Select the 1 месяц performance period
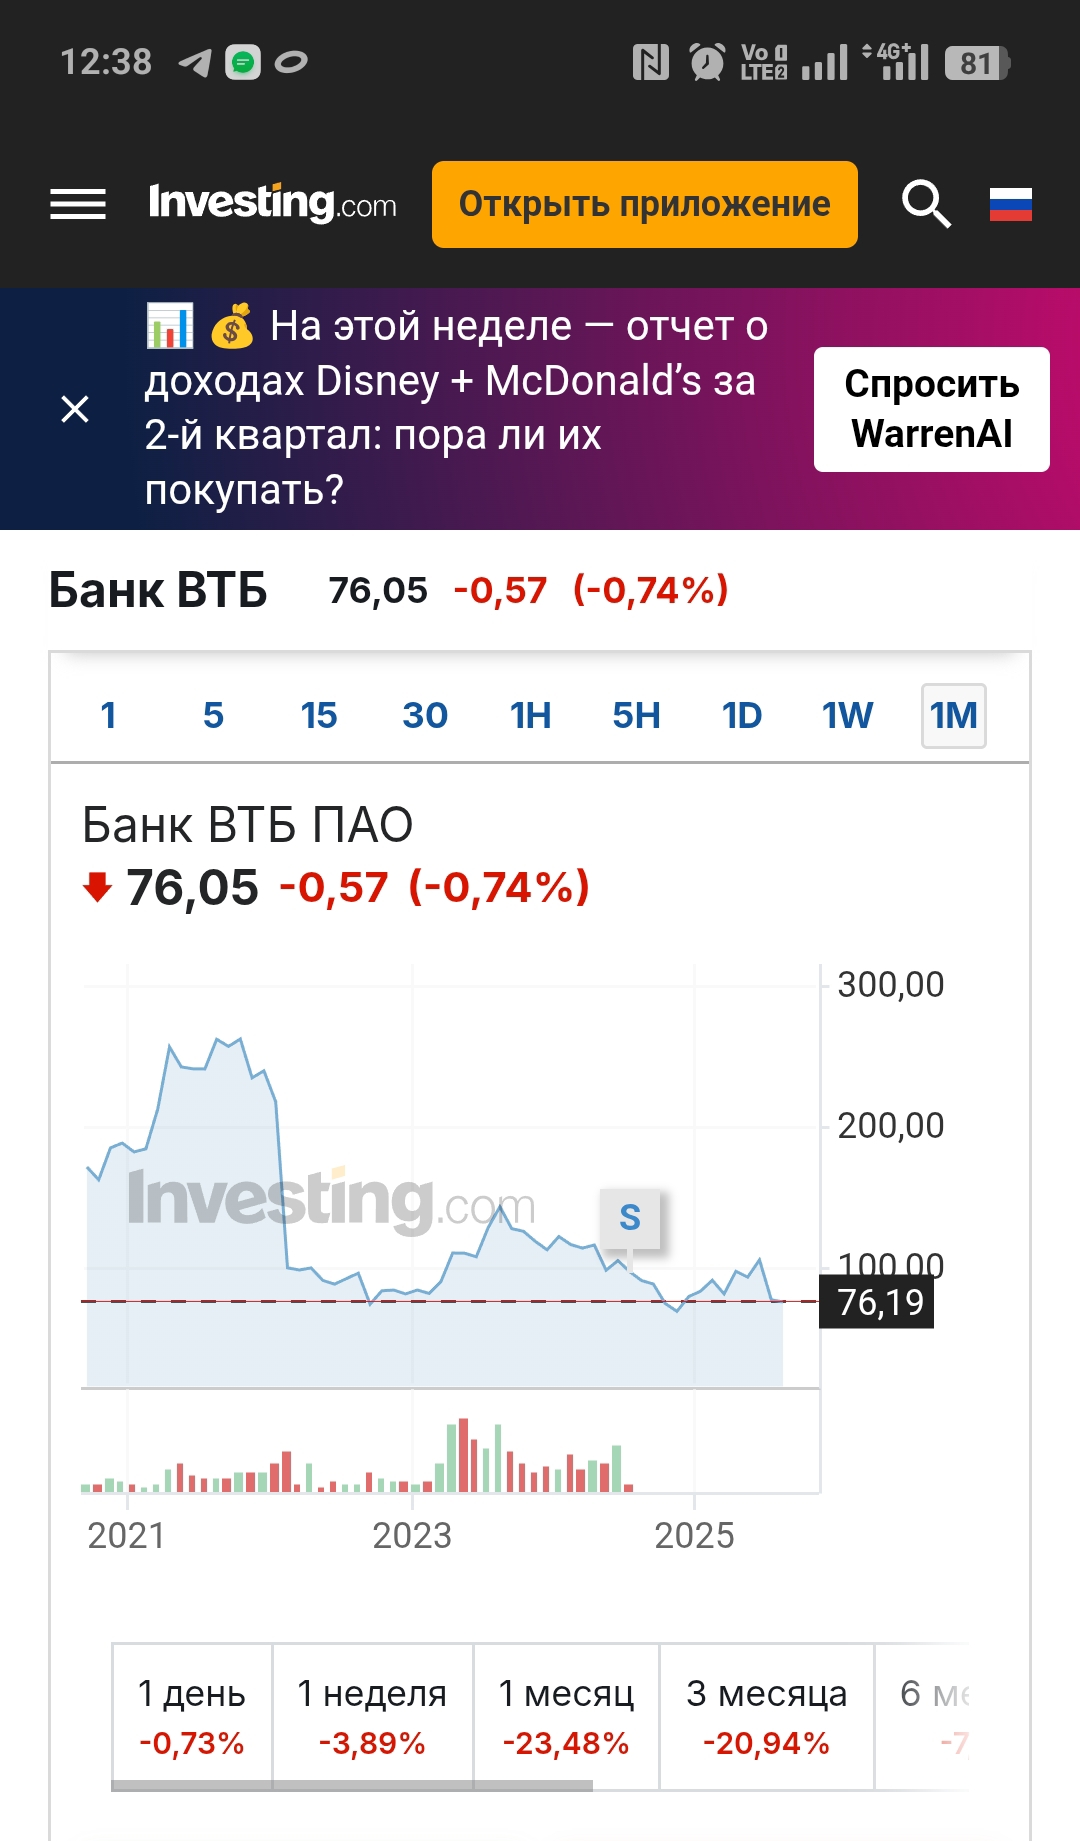This screenshot has width=1080, height=1841. point(566,1716)
